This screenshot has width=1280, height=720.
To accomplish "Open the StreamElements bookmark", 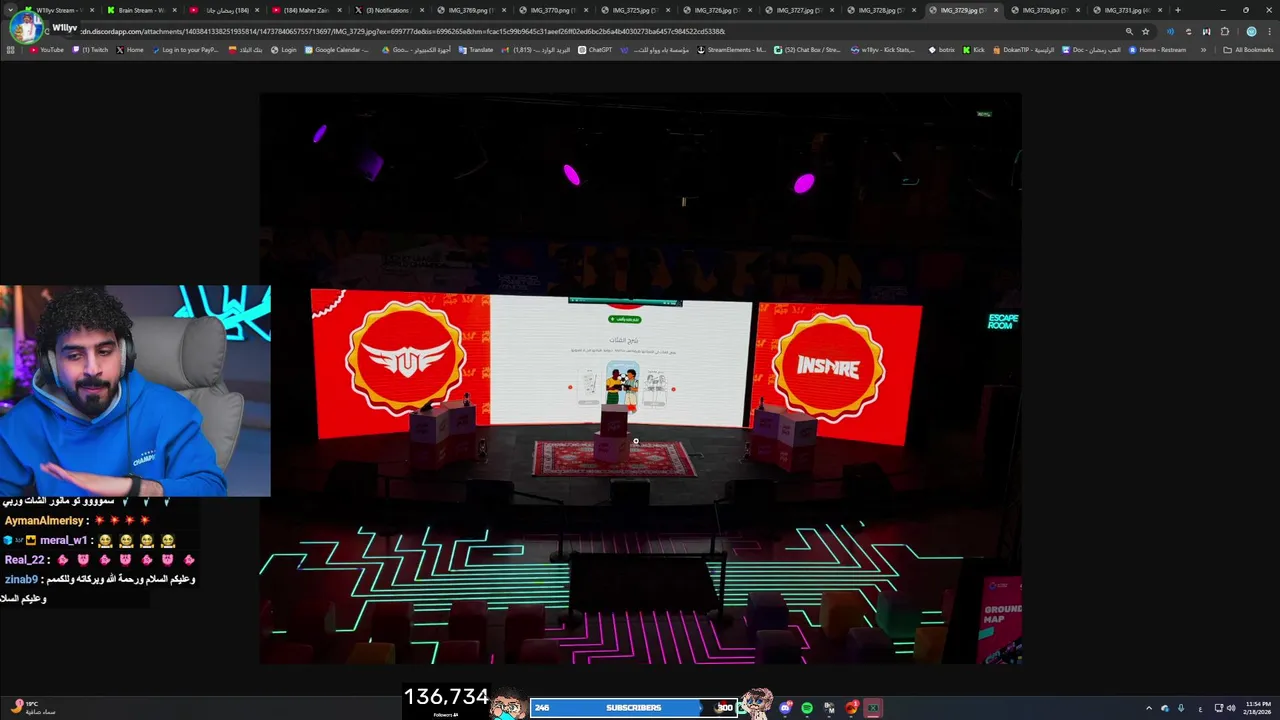I will [x=731, y=50].
